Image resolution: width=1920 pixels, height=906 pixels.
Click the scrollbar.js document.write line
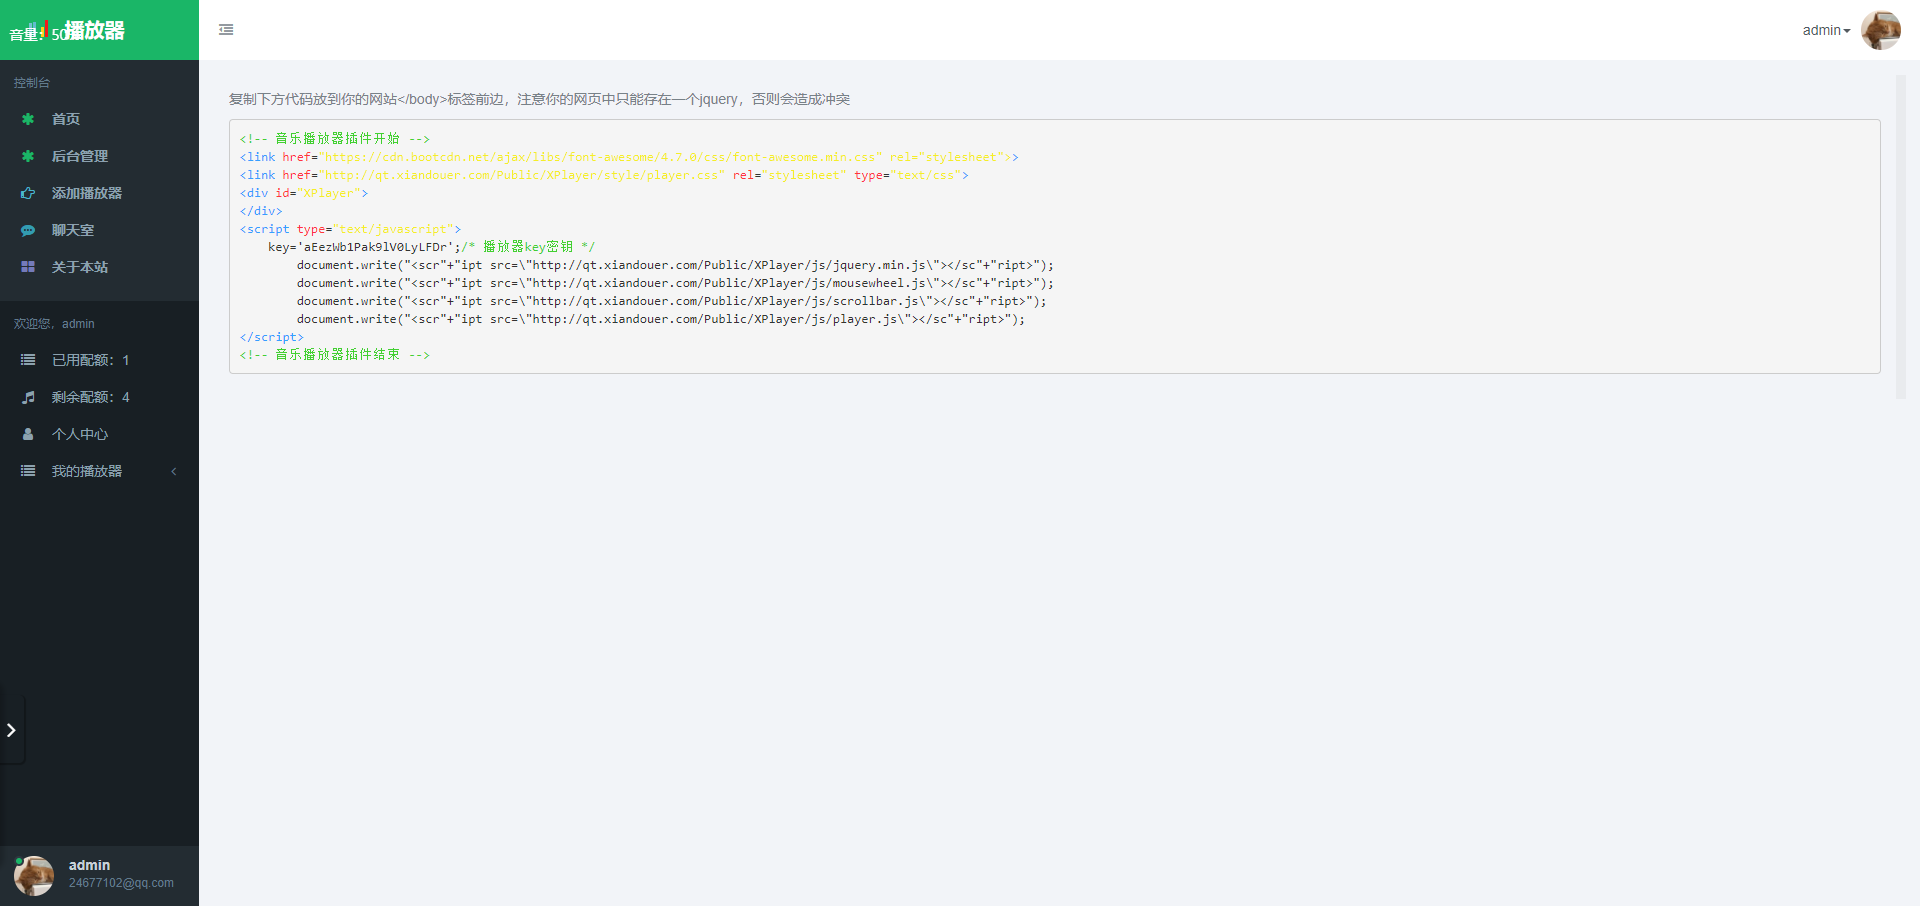(x=671, y=301)
